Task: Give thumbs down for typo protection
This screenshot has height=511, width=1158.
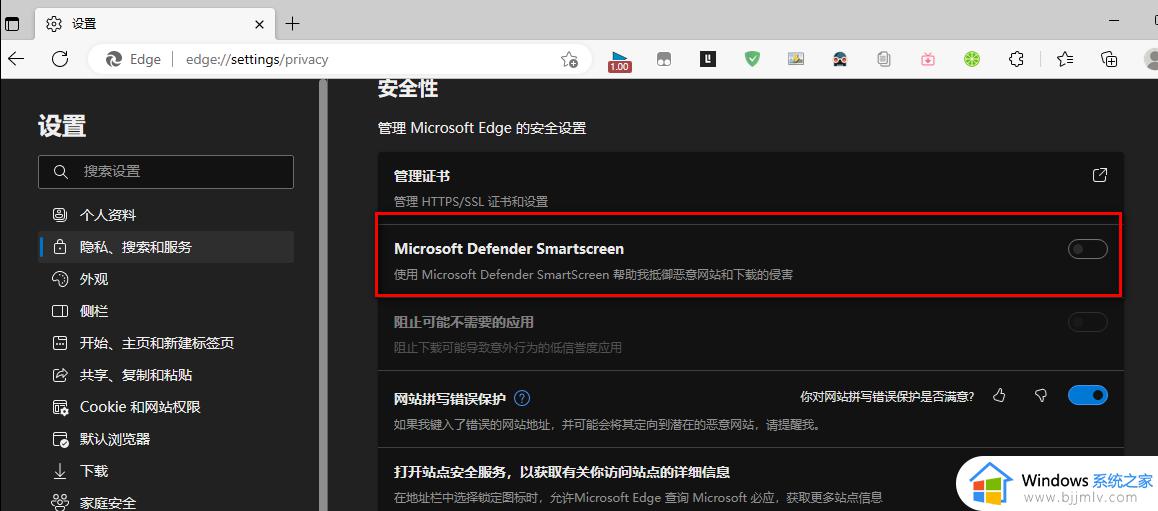Action: (1041, 396)
